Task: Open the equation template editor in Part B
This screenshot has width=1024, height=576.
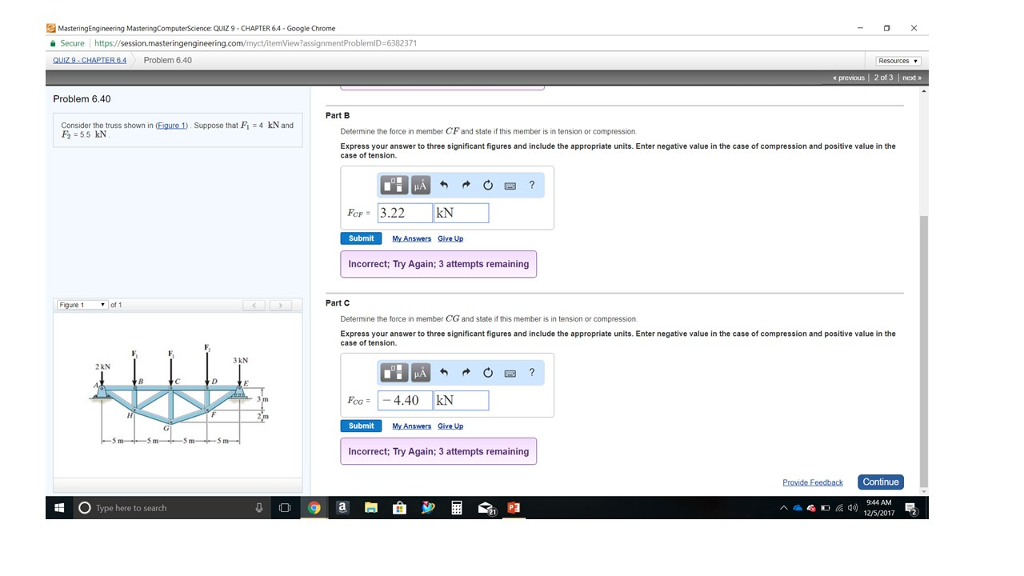Action: click(395, 185)
